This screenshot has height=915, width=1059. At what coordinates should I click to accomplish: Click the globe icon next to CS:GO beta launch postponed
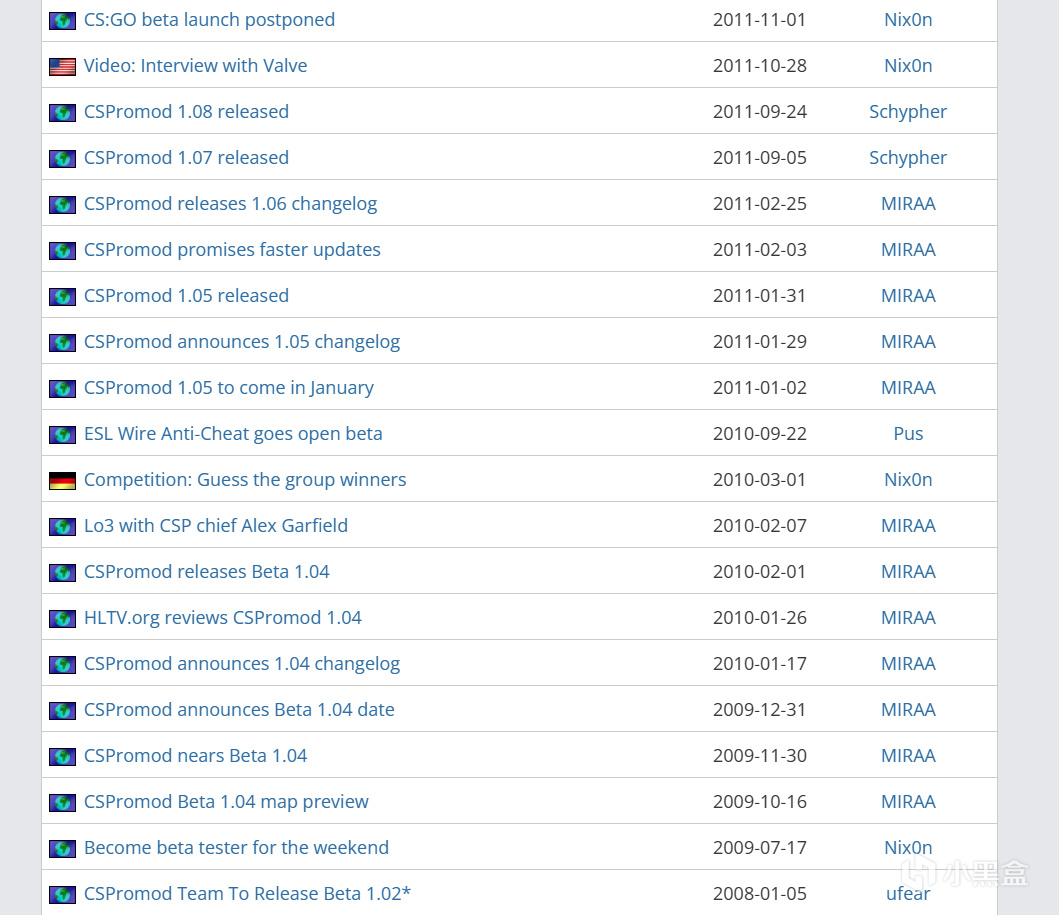[x=62, y=21]
